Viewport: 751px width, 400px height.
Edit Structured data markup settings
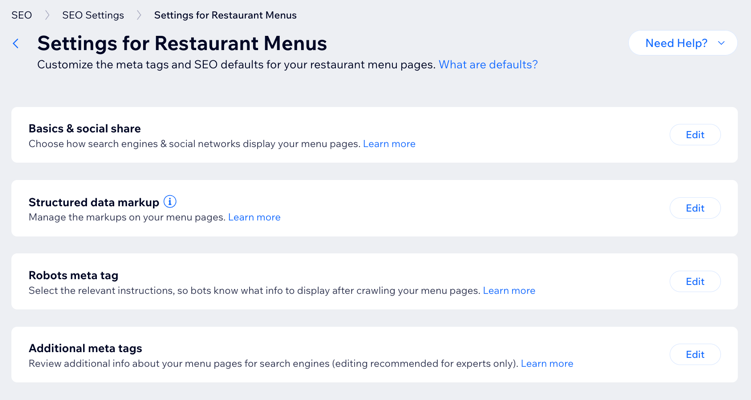695,208
